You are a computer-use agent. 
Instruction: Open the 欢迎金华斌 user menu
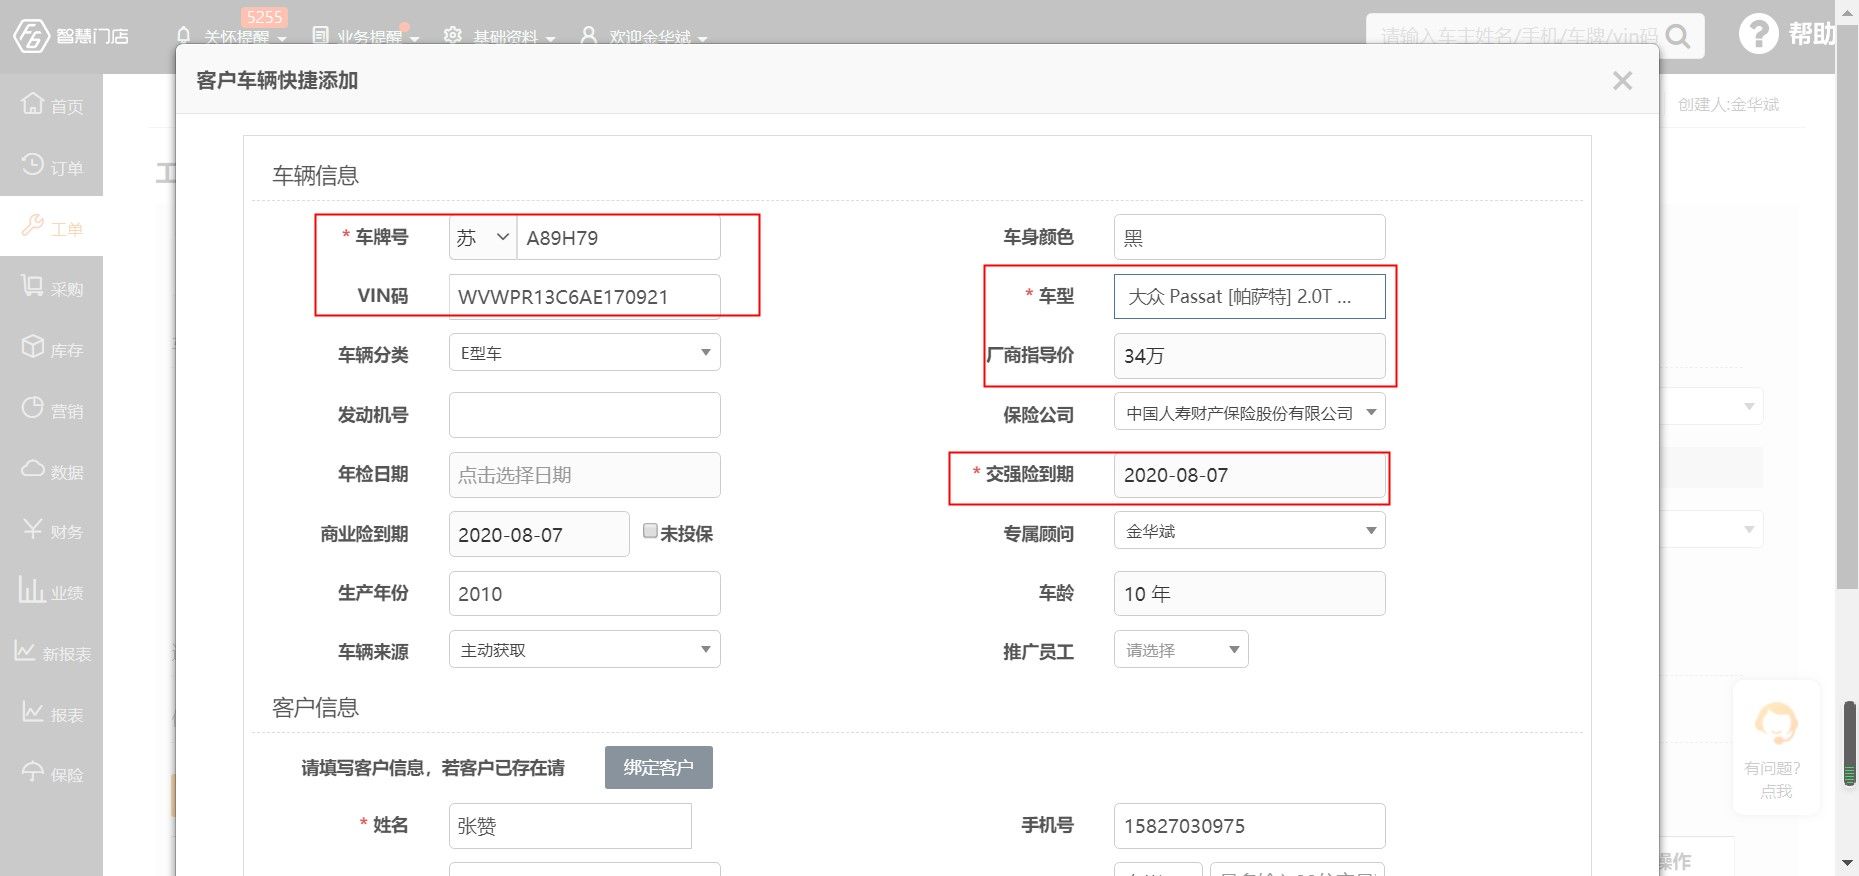coord(644,37)
